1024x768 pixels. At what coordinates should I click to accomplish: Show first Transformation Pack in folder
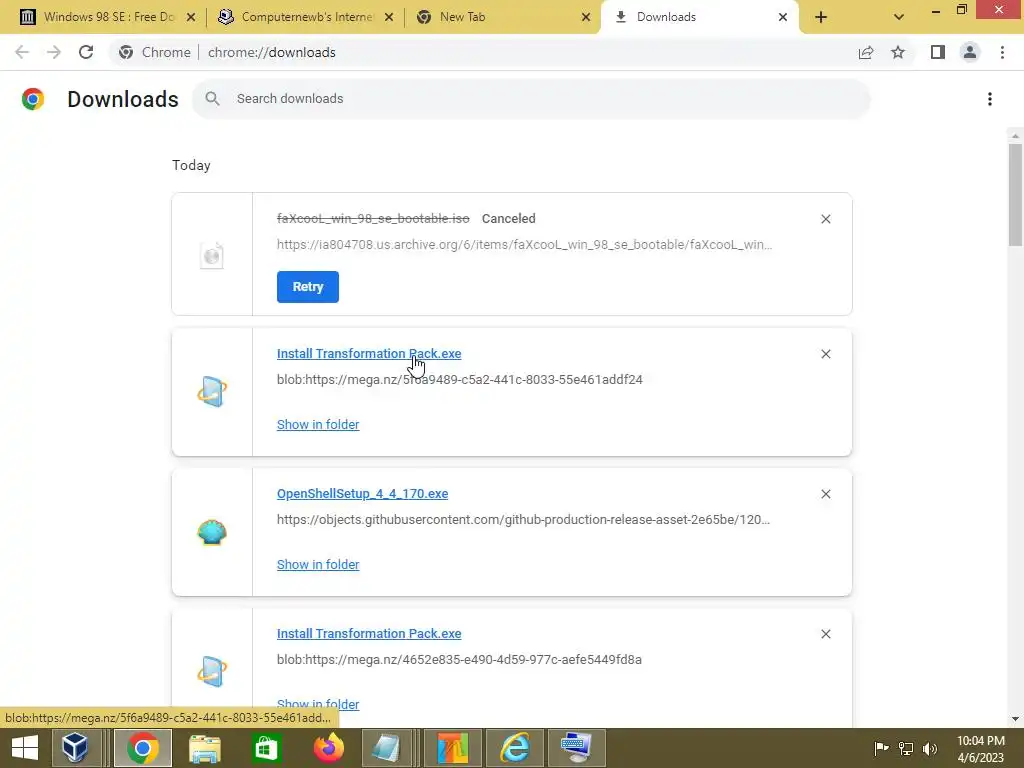click(x=318, y=424)
